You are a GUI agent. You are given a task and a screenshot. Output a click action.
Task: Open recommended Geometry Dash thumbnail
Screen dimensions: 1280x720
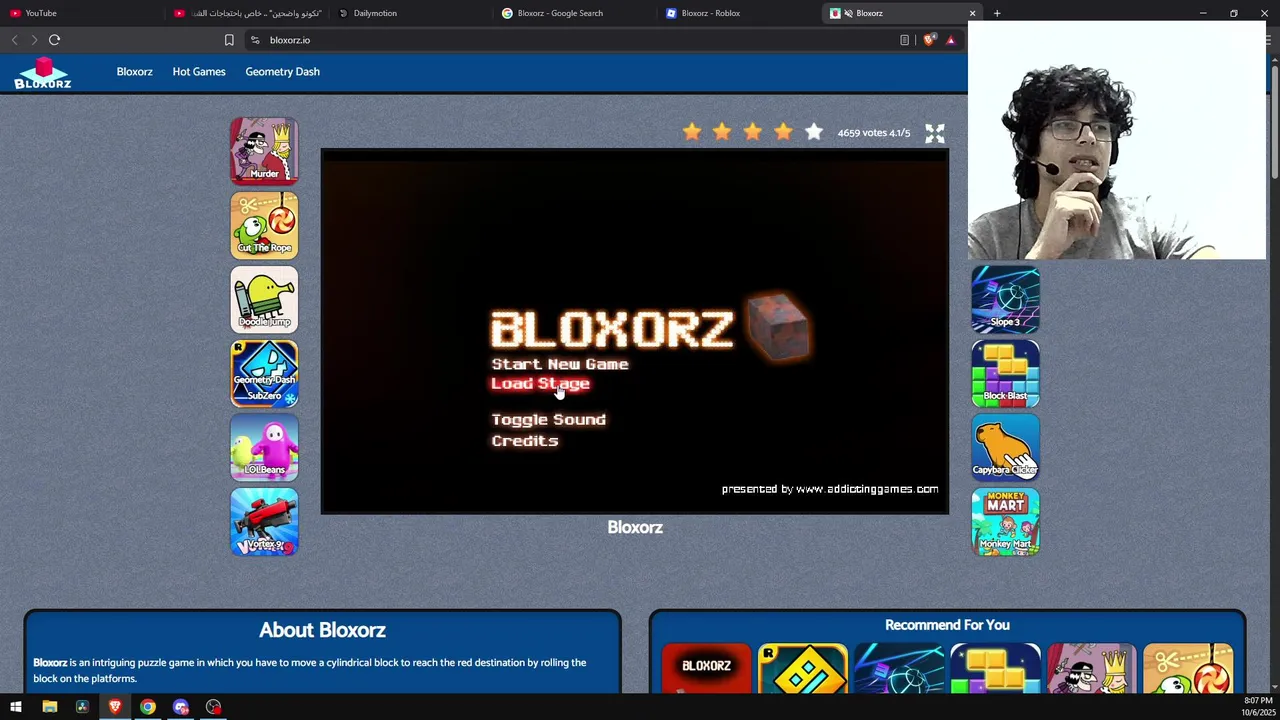click(x=803, y=668)
